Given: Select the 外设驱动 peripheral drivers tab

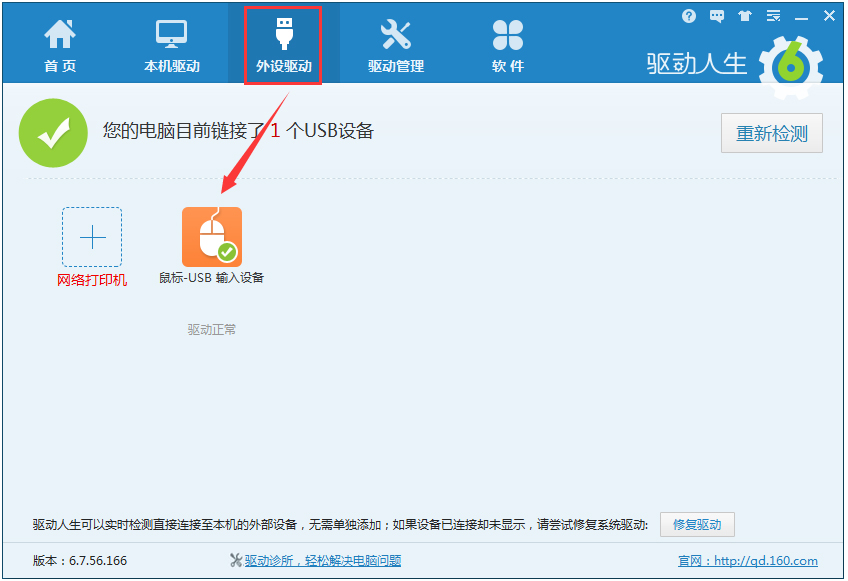Looking at the screenshot, I should [x=283, y=45].
